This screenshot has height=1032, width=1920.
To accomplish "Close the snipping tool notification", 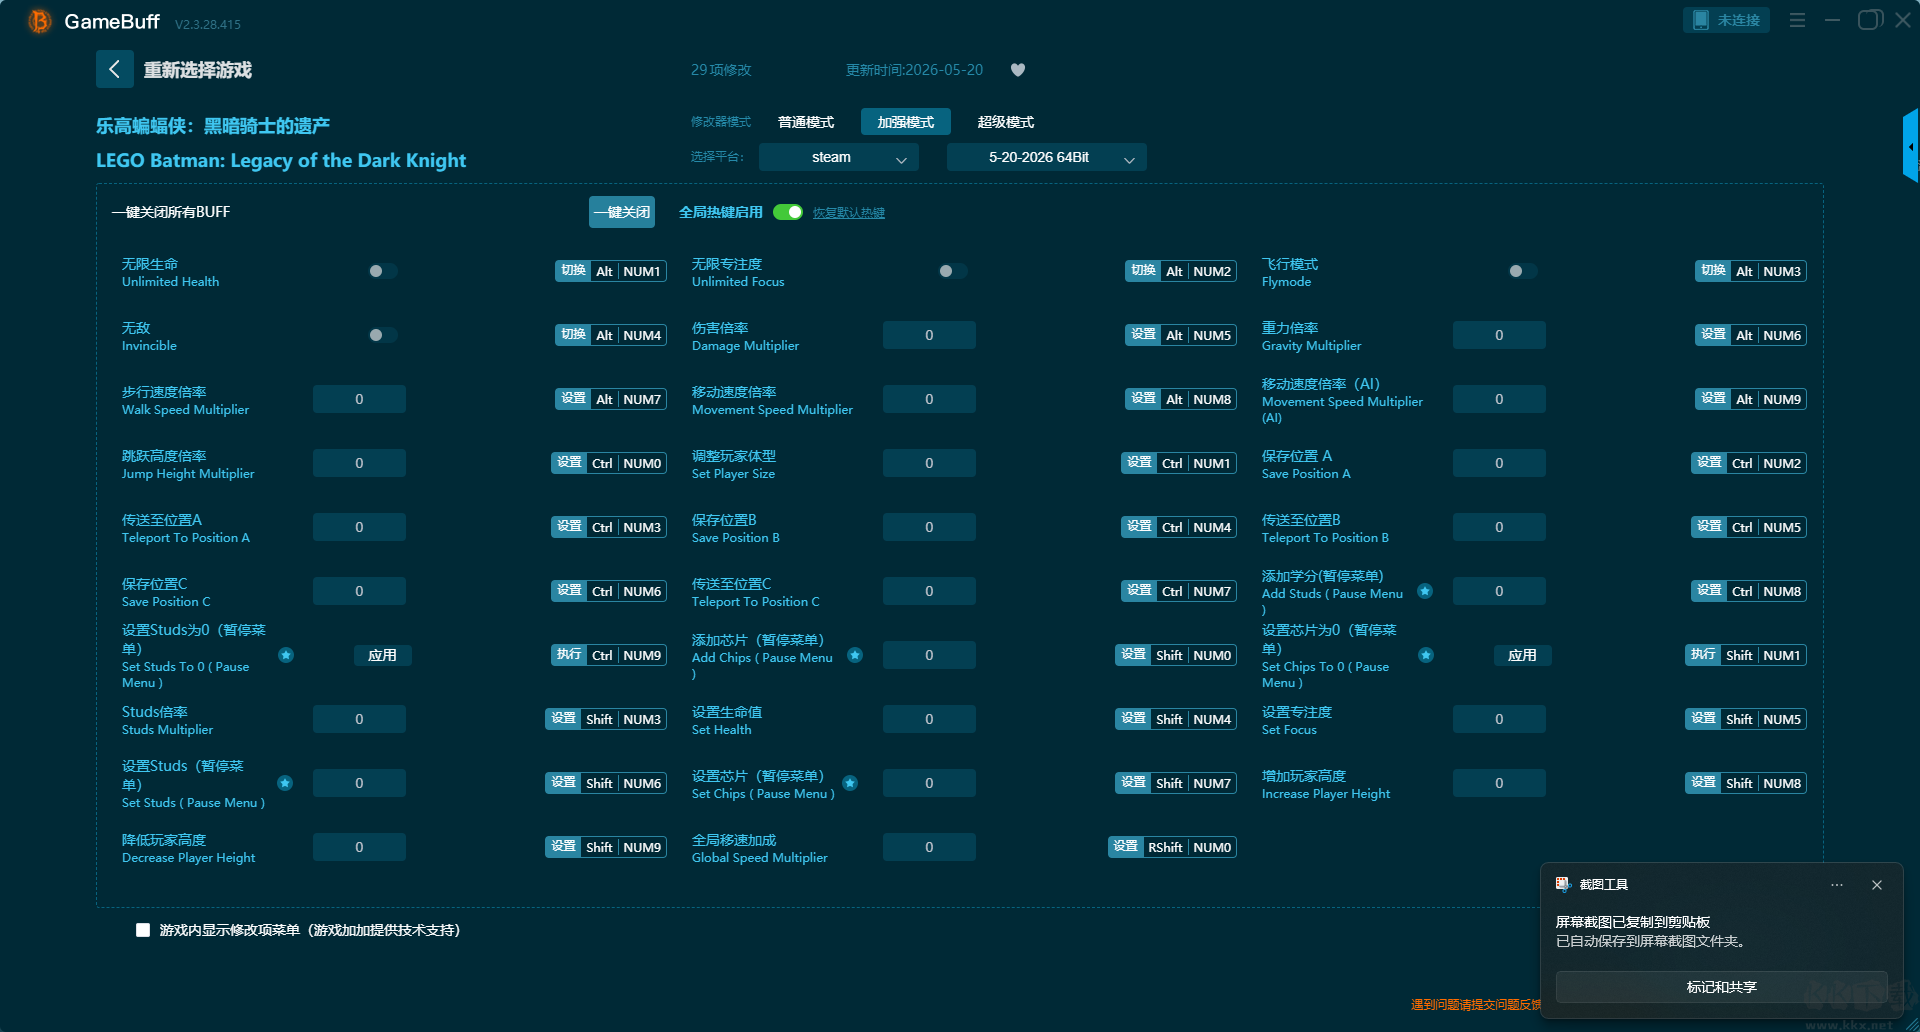I will pyautogui.click(x=1877, y=885).
